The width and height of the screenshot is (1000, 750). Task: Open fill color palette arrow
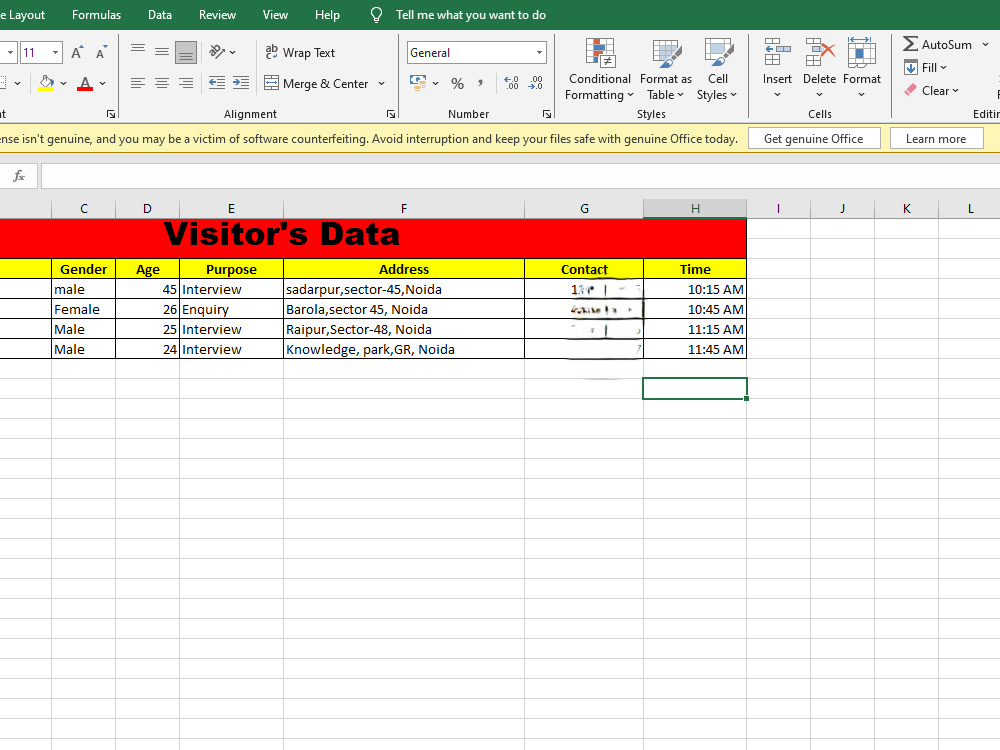(63, 83)
